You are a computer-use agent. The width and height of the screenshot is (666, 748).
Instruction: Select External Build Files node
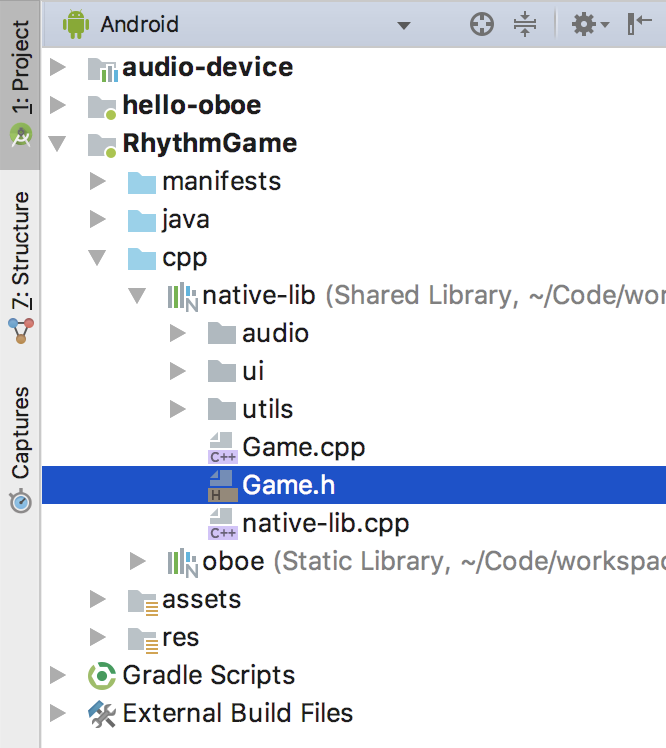[x=237, y=713]
